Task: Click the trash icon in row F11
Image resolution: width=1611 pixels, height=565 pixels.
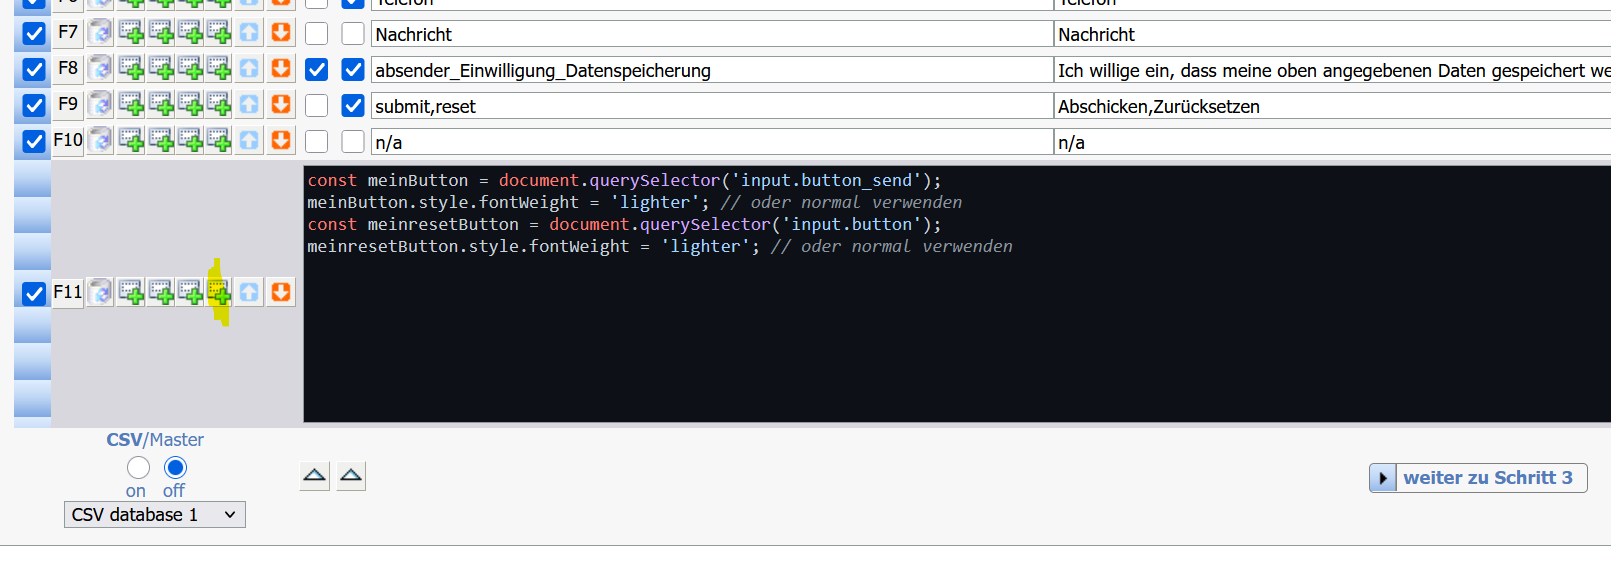Action: (x=100, y=292)
